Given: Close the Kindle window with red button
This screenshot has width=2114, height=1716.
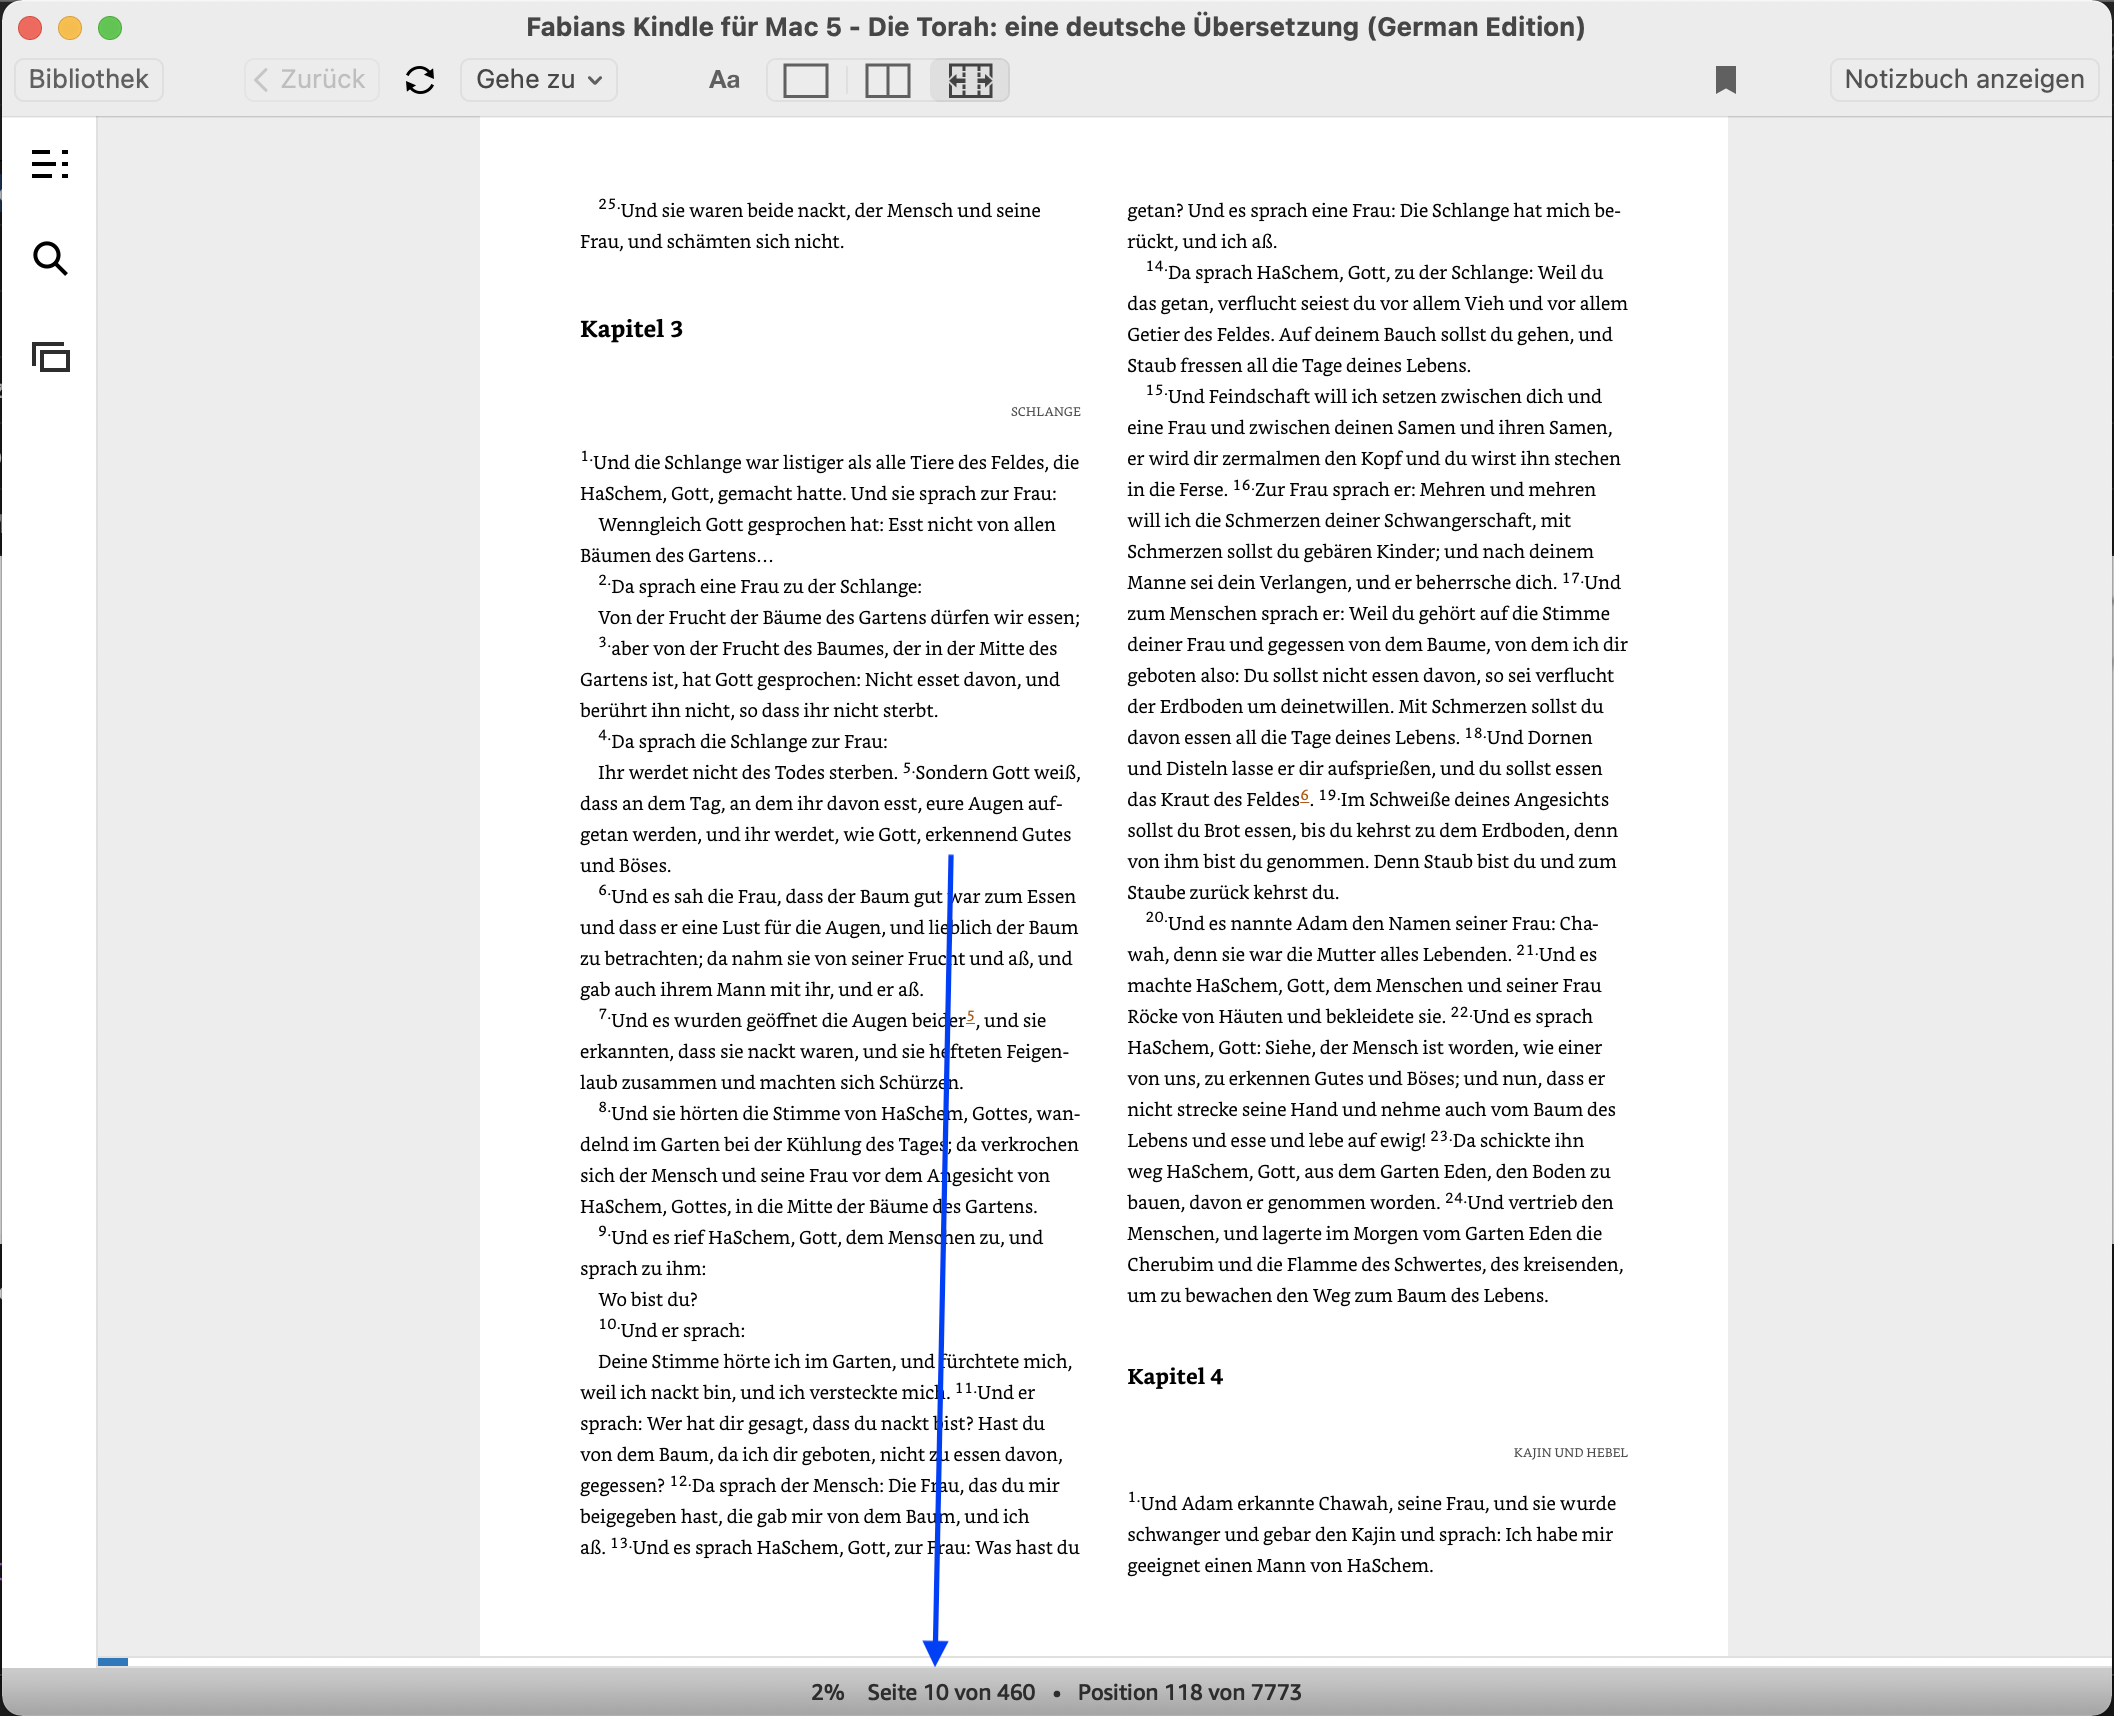Looking at the screenshot, I should [30, 28].
